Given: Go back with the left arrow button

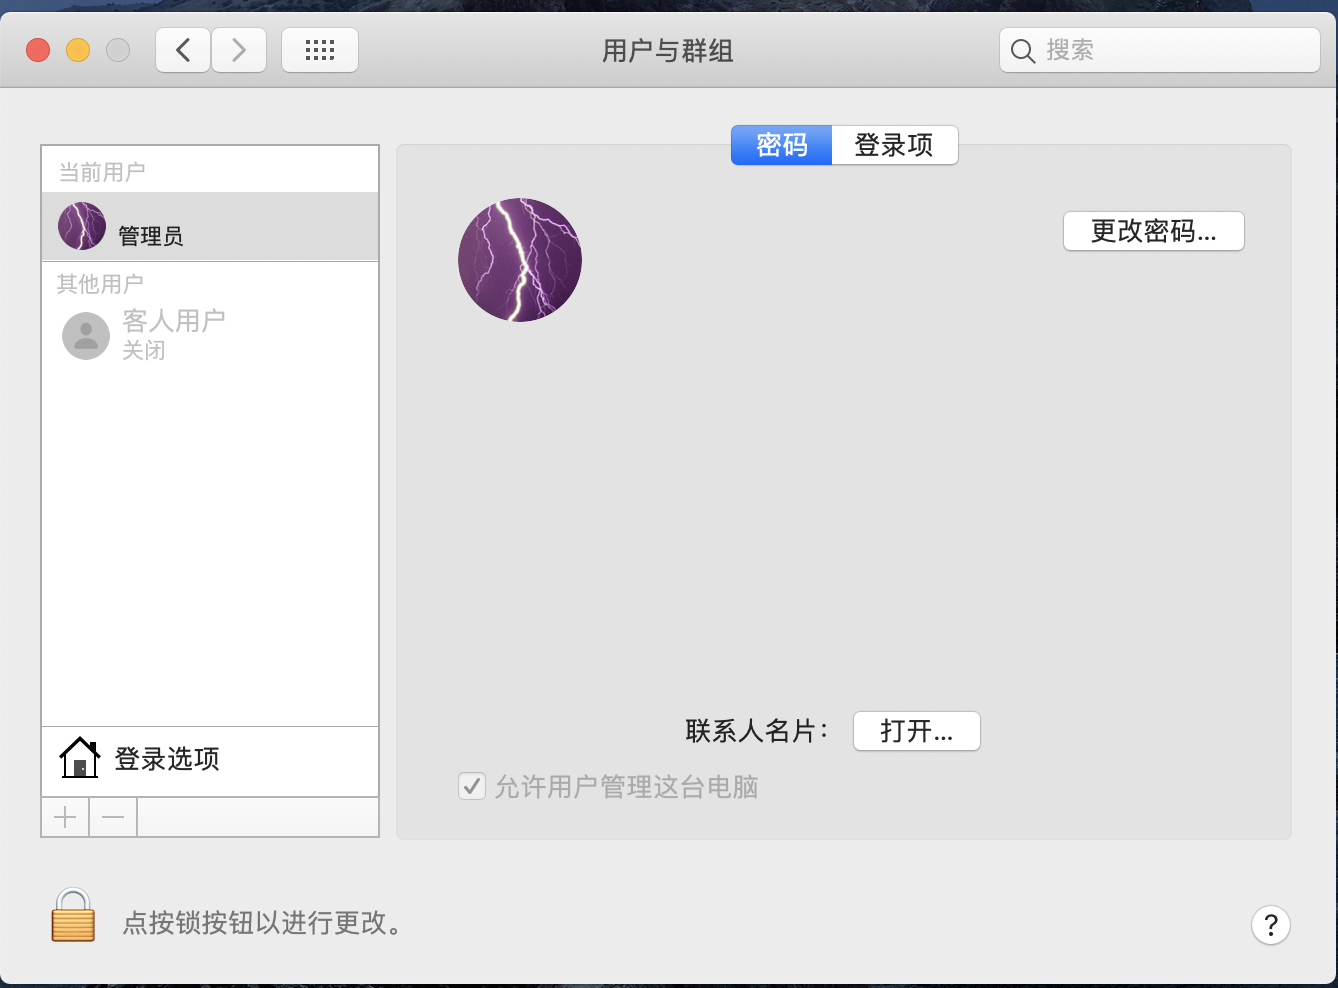Looking at the screenshot, I should 183,50.
